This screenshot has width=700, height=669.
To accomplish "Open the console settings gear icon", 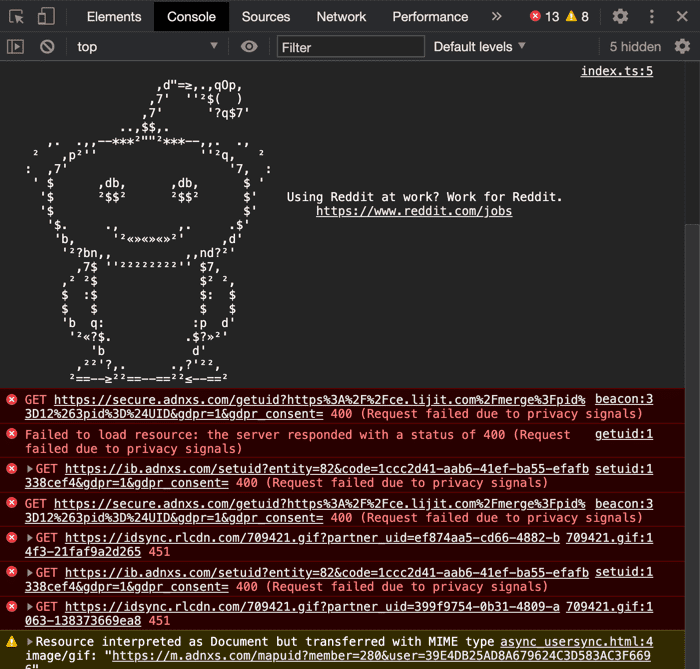I will [682, 47].
